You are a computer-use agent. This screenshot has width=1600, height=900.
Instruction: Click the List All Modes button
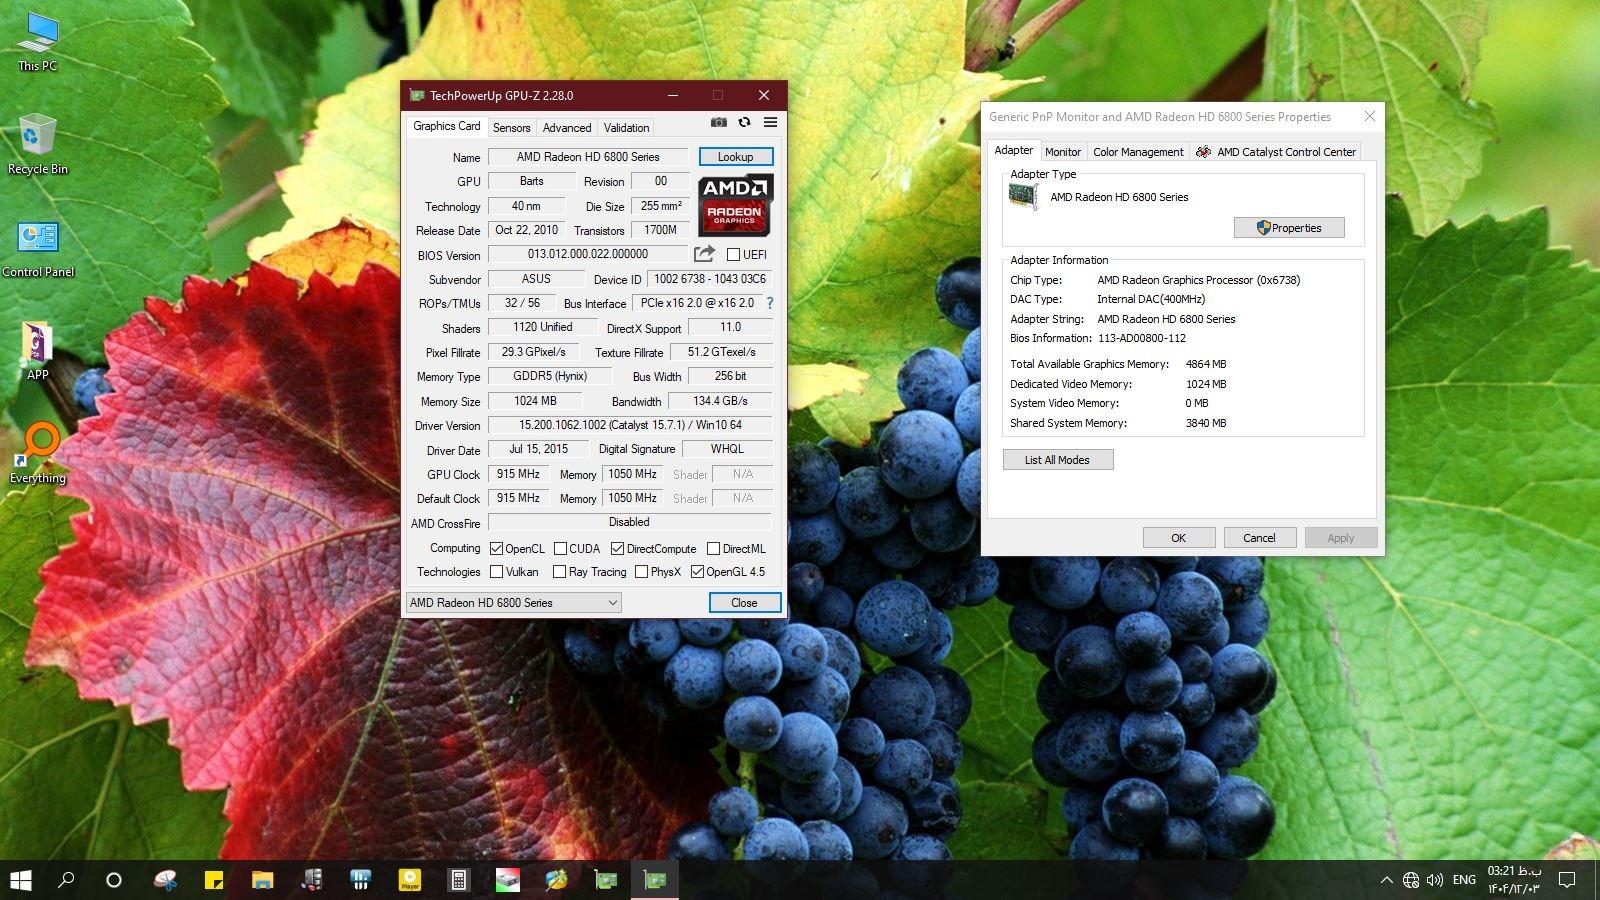1057,460
